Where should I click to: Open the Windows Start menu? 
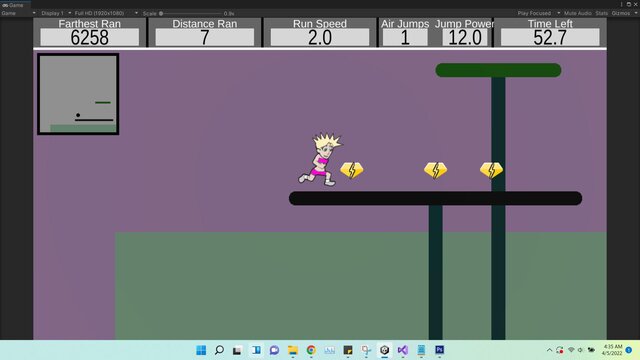(x=201, y=350)
